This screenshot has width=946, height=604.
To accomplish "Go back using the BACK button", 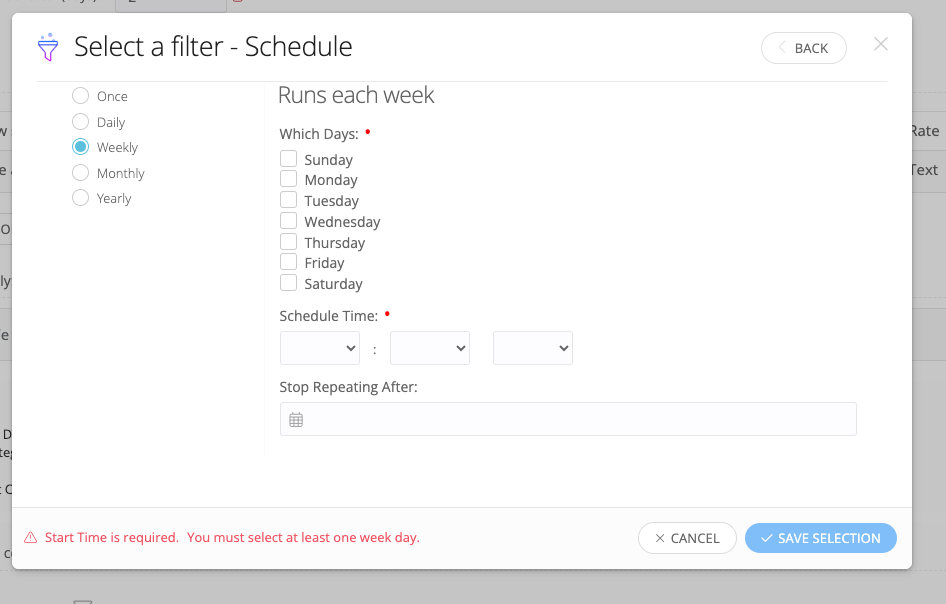I will [x=804, y=48].
